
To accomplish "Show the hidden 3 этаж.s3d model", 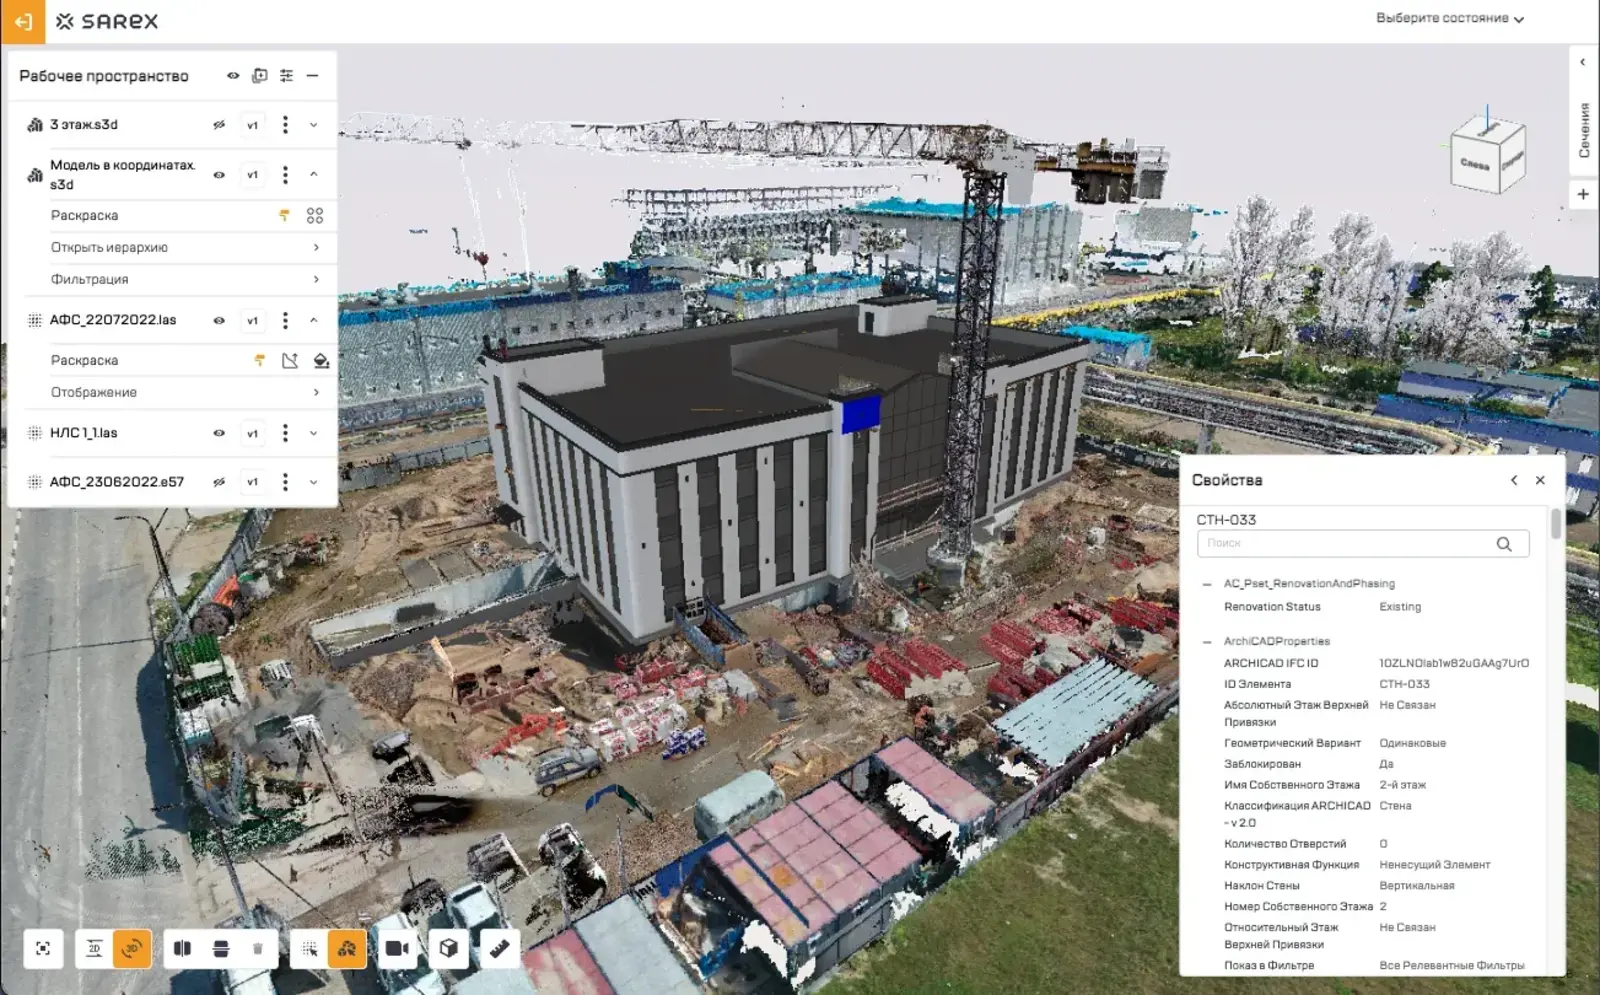I will point(219,125).
